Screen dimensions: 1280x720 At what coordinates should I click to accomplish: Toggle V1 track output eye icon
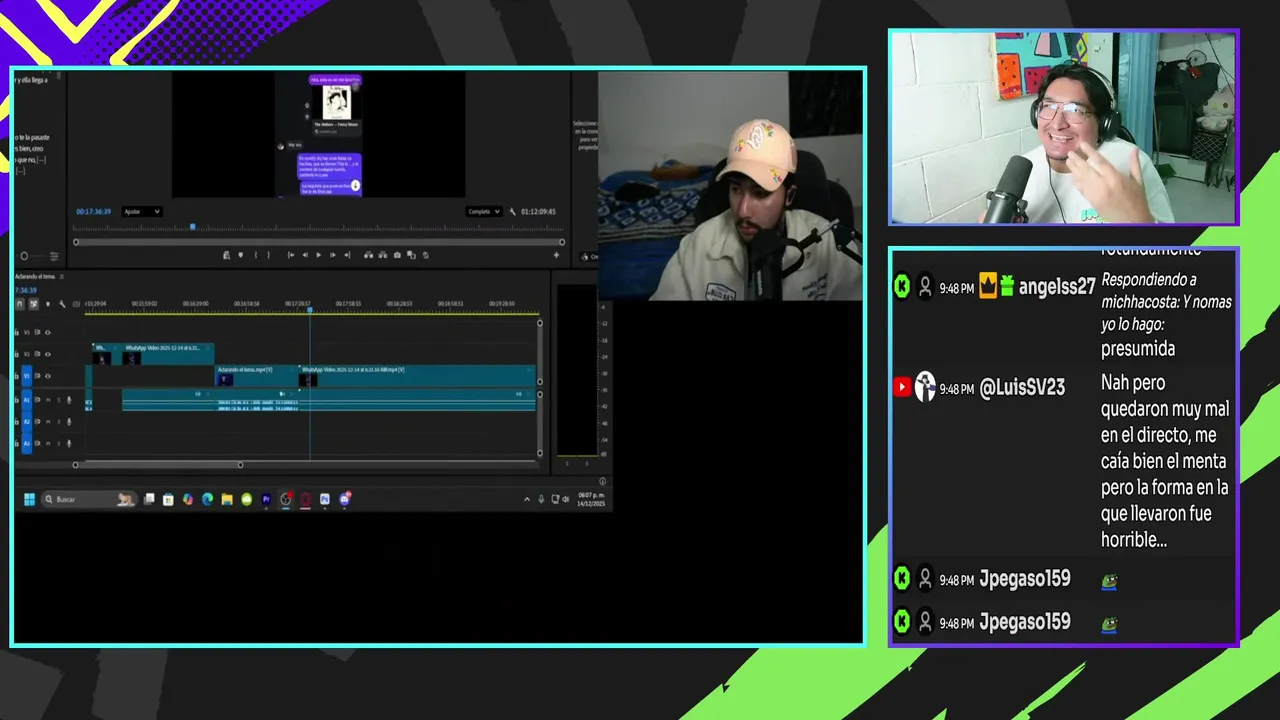tap(48, 376)
